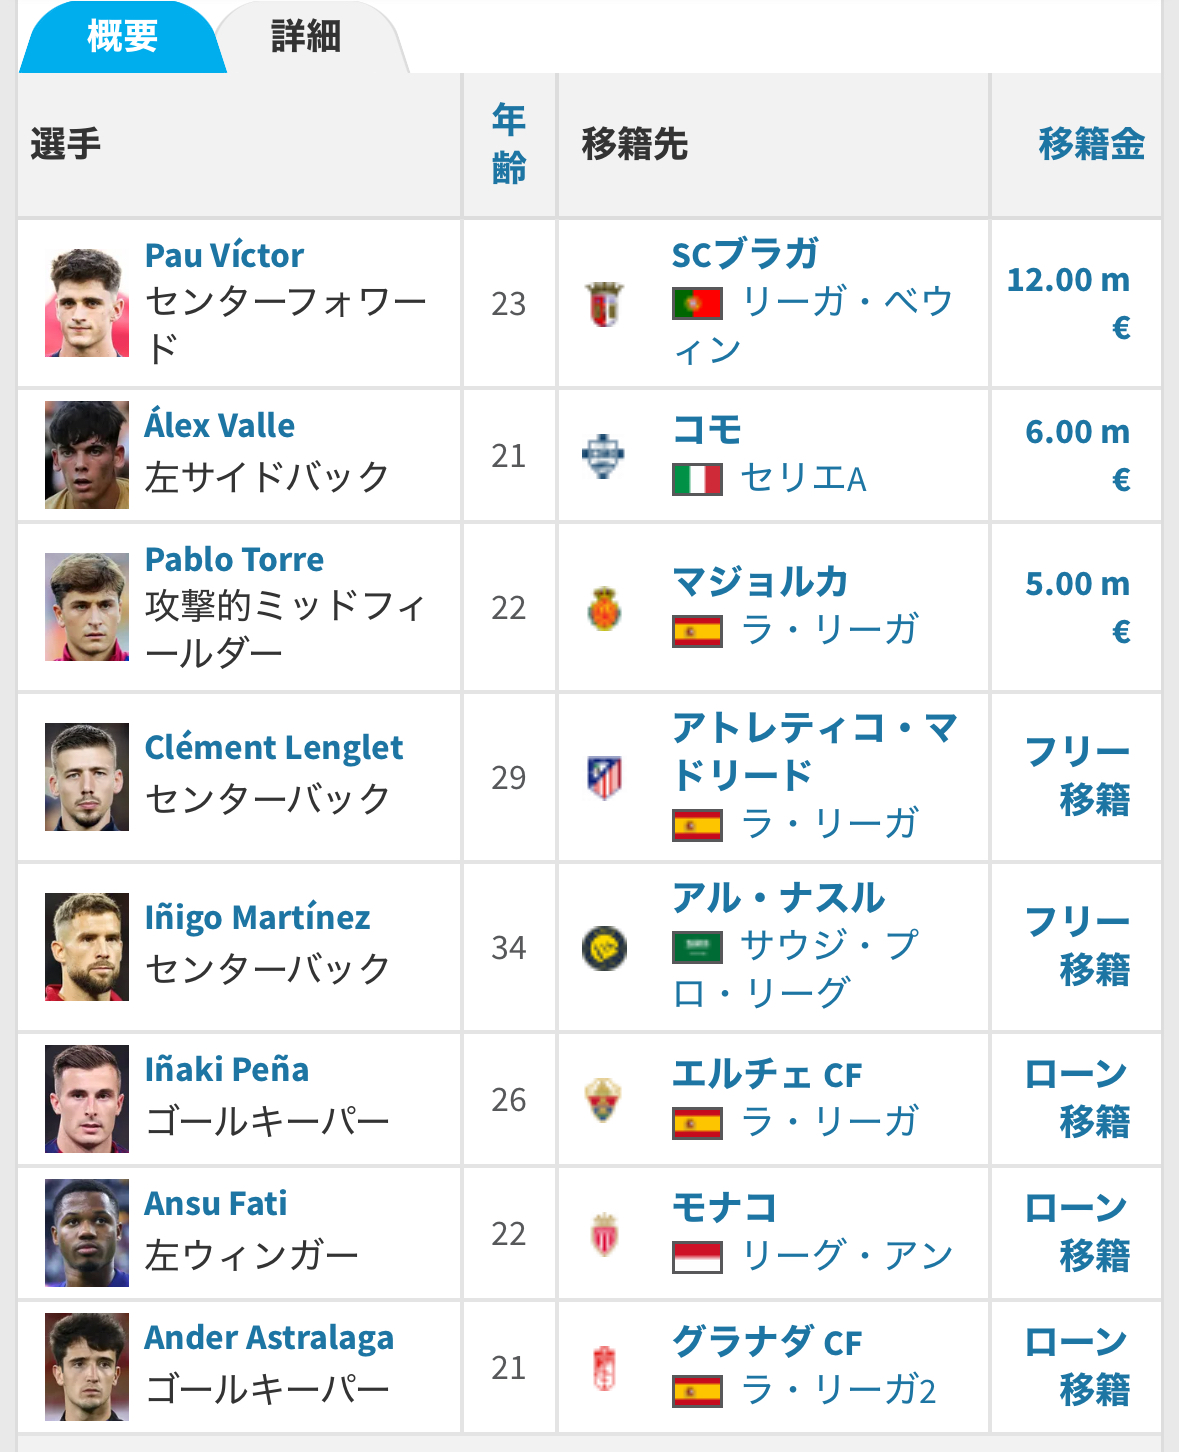Open the Ansu Fati player photo thumbnail
The image size is (1179, 1452).
point(87,1233)
